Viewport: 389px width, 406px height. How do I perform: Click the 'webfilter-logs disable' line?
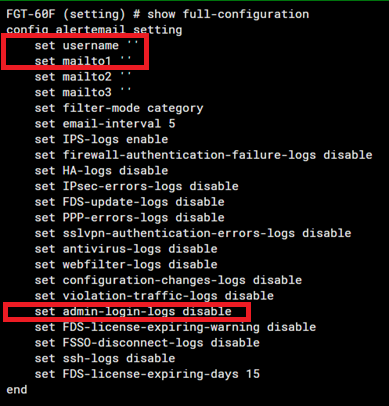click(126, 265)
